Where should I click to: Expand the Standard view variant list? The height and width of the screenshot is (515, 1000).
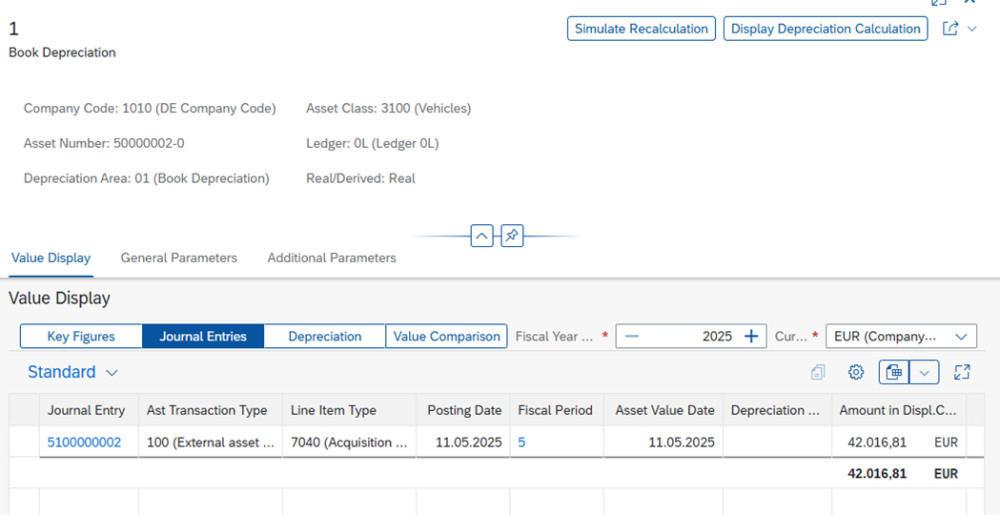pyautogui.click(x=73, y=372)
